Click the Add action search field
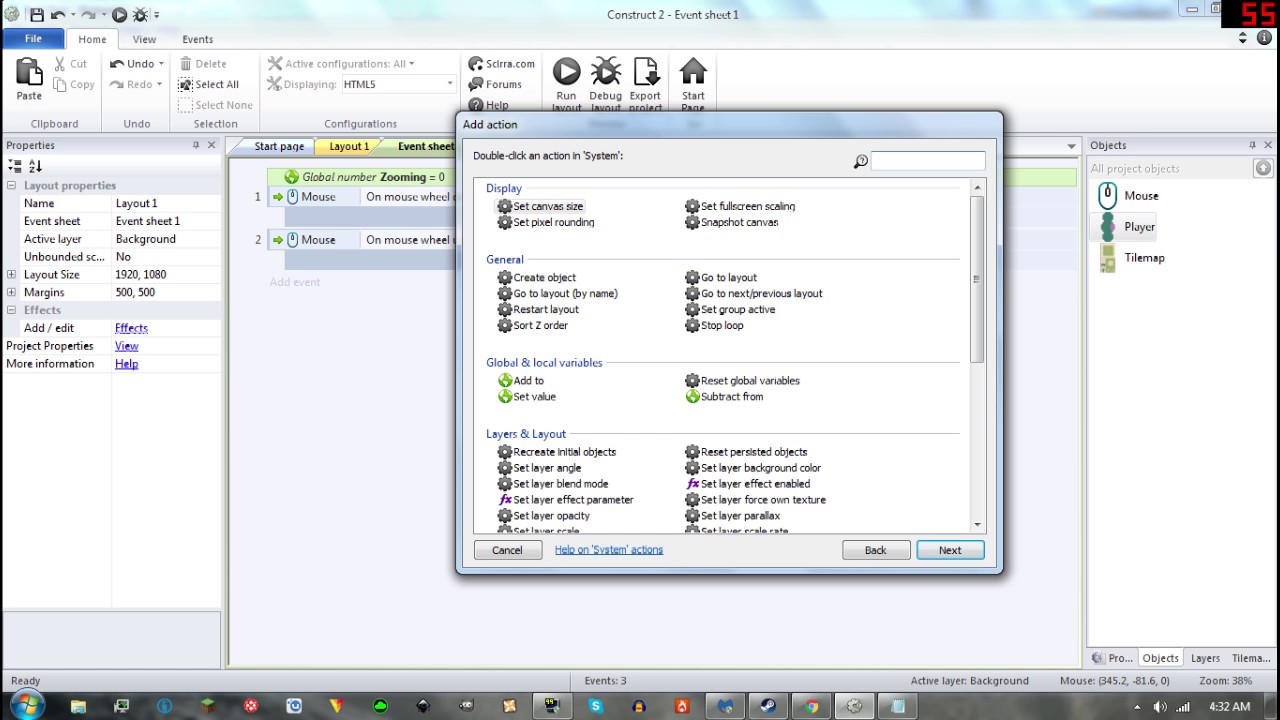 coord(928,161)
